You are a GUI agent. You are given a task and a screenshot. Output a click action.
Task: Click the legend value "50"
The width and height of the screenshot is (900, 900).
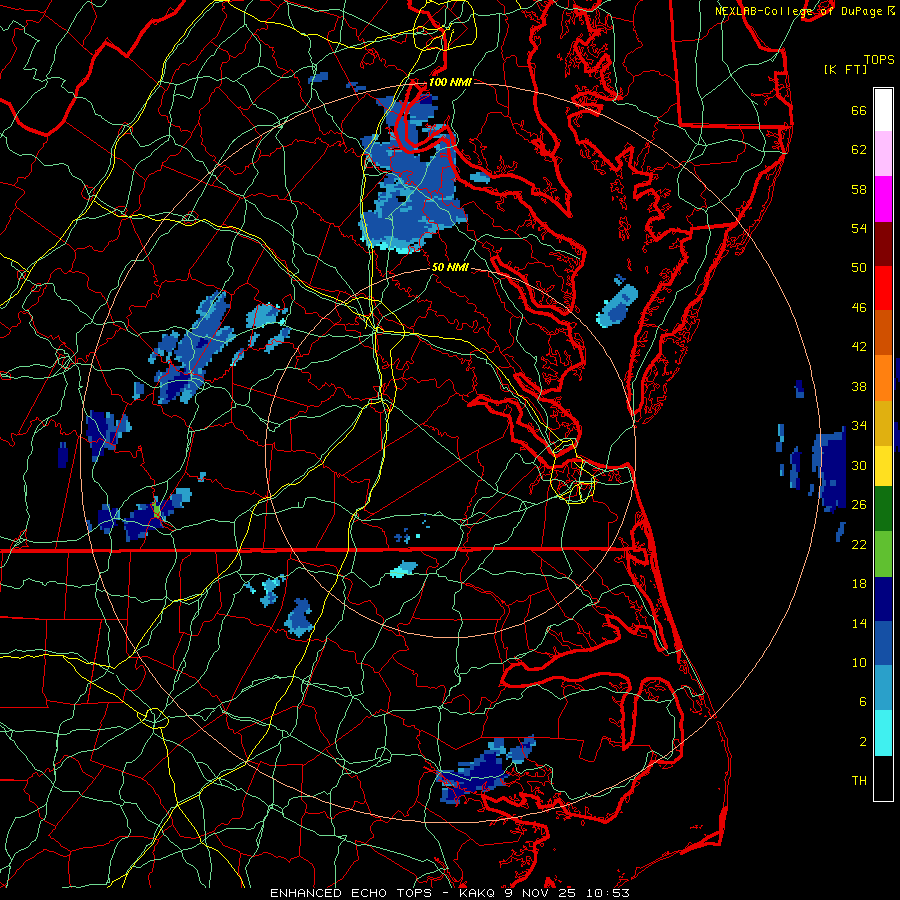pyautogui.click(x=859, y=268)
